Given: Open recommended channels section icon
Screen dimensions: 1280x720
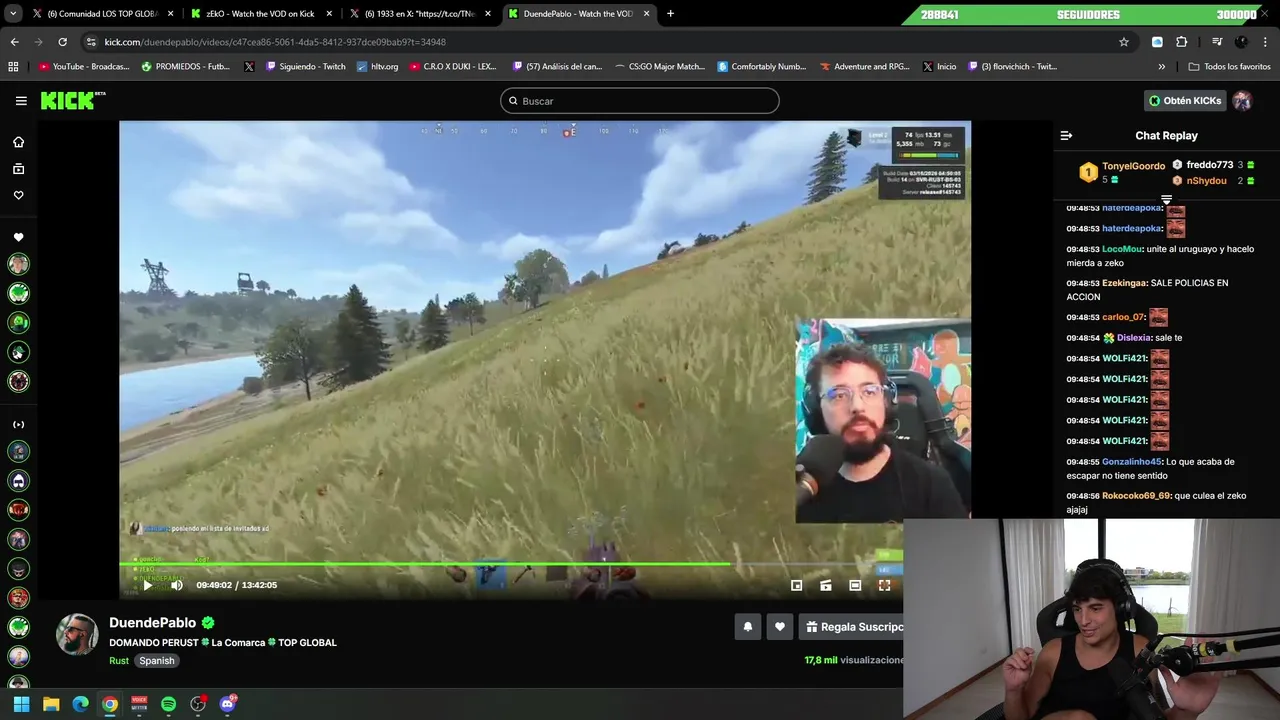Looking at the screenshot, I should click(x=18, y=425).
